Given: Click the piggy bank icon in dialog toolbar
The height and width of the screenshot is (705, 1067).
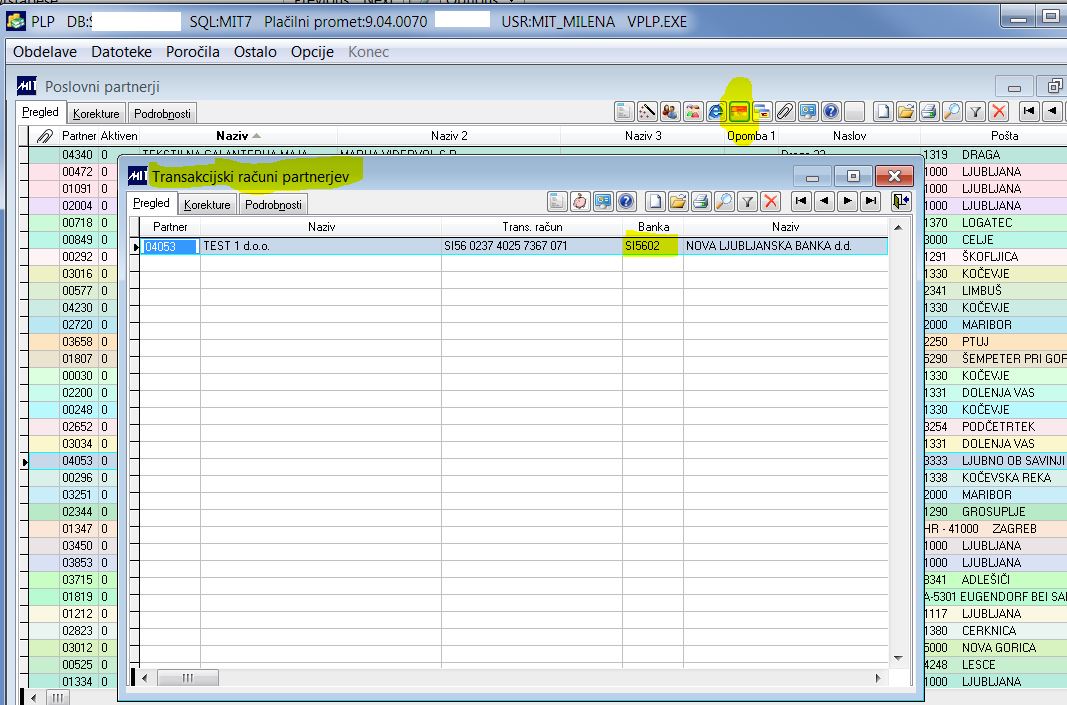Looking at the screenshot, I should 580,201.
